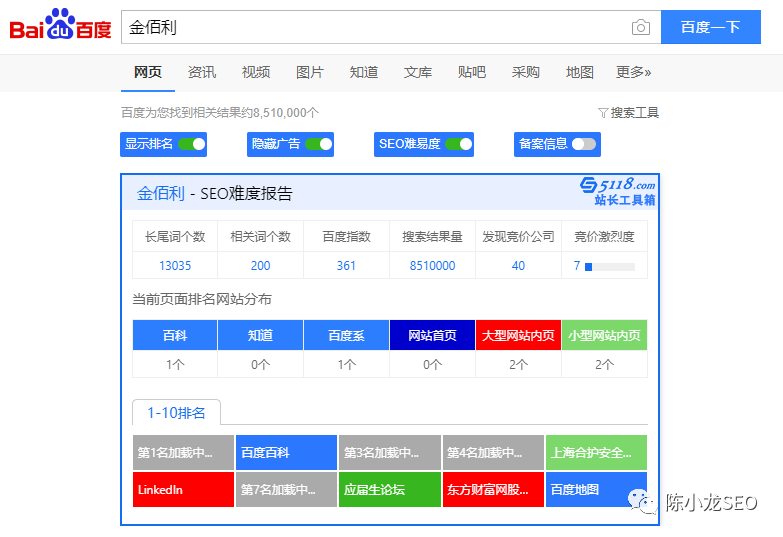Toggle the SEO难易度 switch
This screenshot has height=537, width=783.
pyautogui.click(x=458, y=144)
